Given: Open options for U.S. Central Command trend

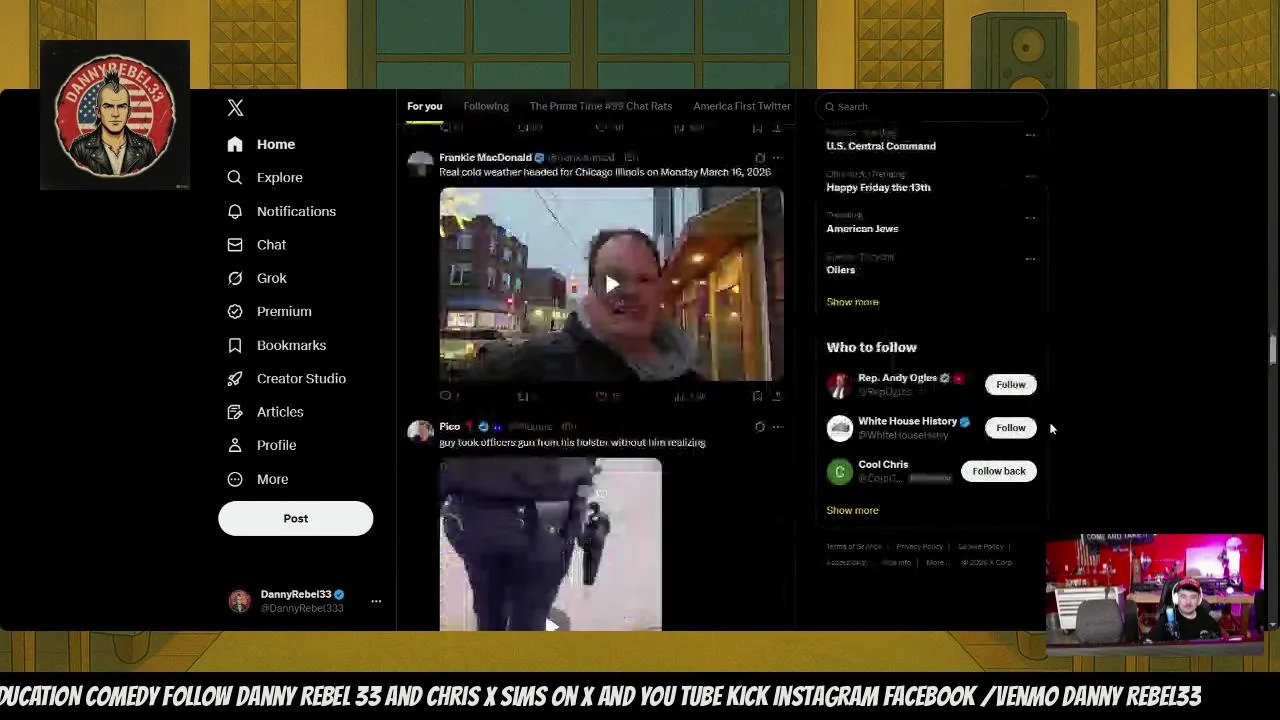Looking at the screenshot, I should [1030, 135].
